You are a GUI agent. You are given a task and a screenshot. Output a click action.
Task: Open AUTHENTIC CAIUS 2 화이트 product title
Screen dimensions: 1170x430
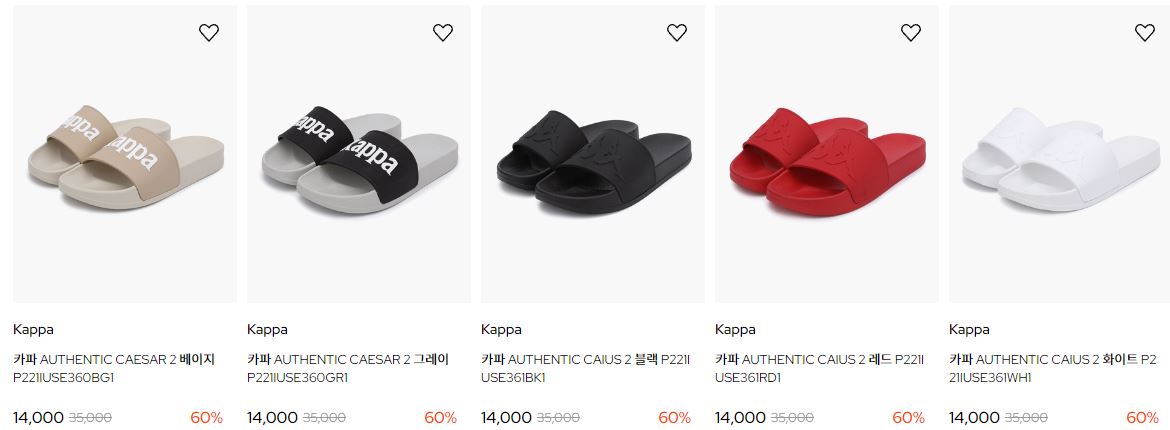pyautogui.click(x=1054, y=369)
